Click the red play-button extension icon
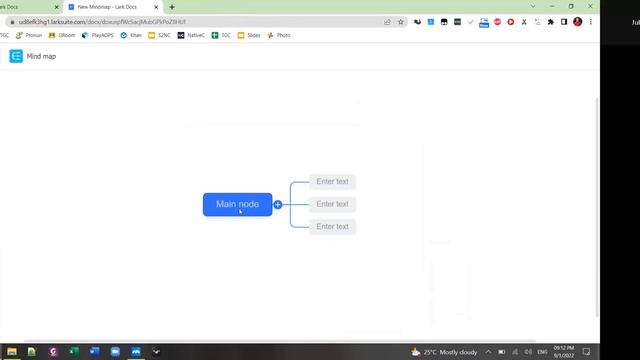640x360 pixels. 511,22
